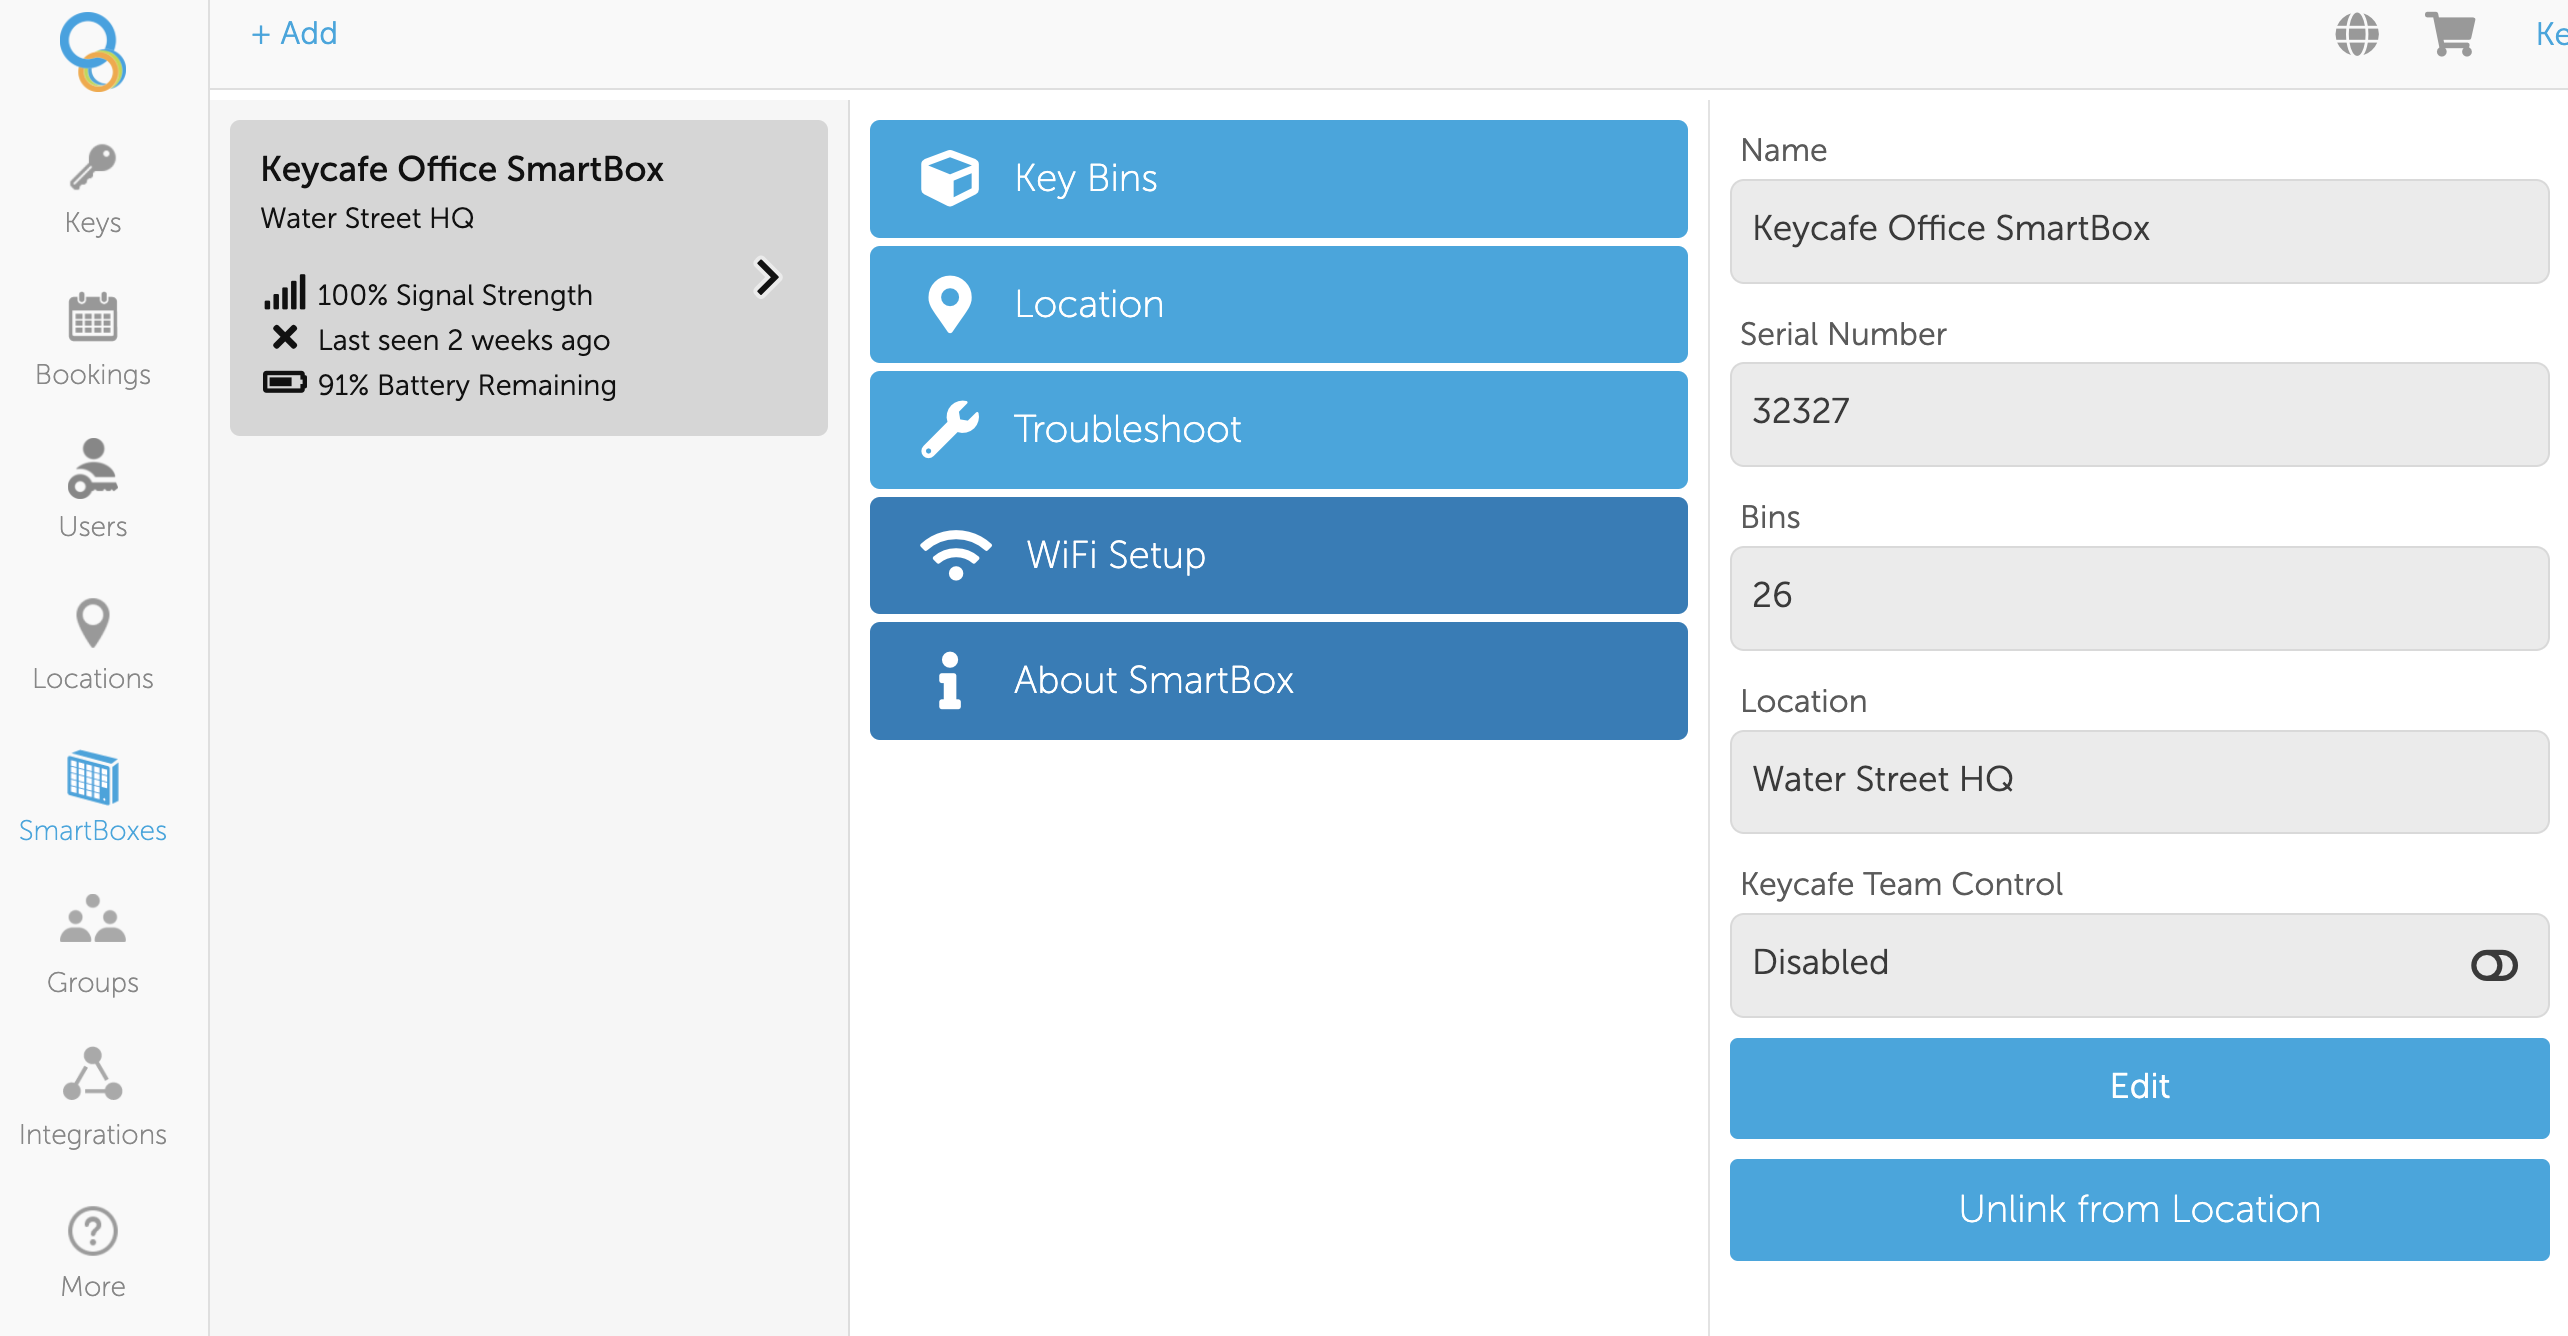Click the + Add link

click(x=294, y=34)
